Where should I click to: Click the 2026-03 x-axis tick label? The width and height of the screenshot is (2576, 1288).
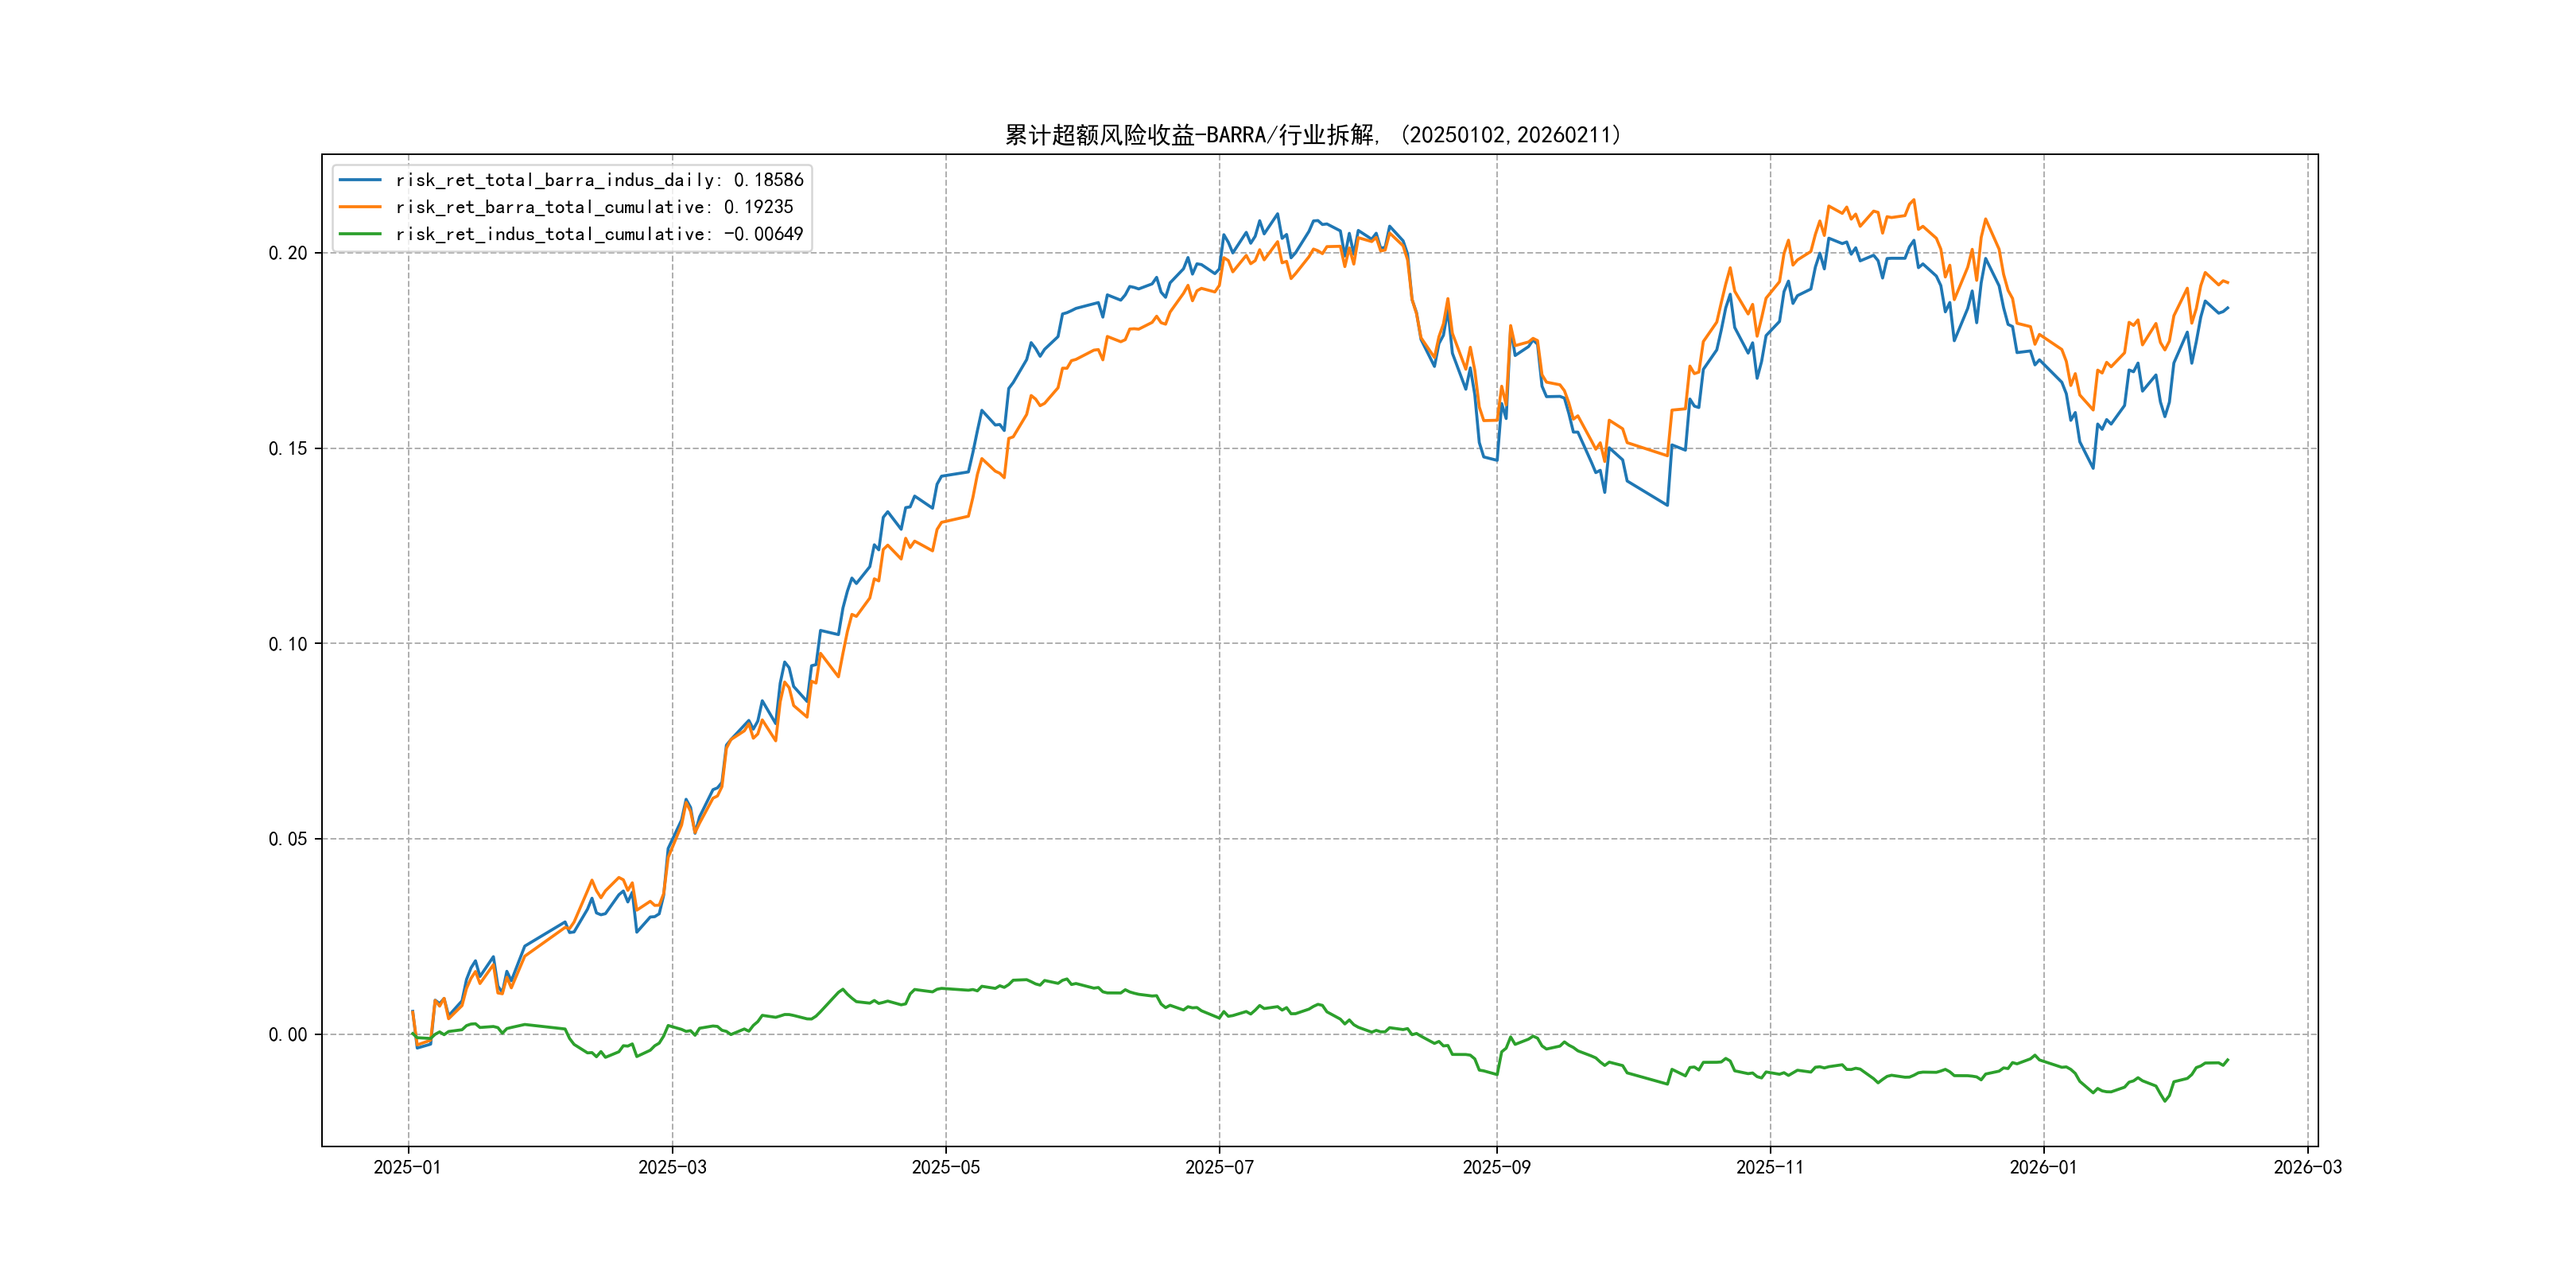point(2307,1167)
